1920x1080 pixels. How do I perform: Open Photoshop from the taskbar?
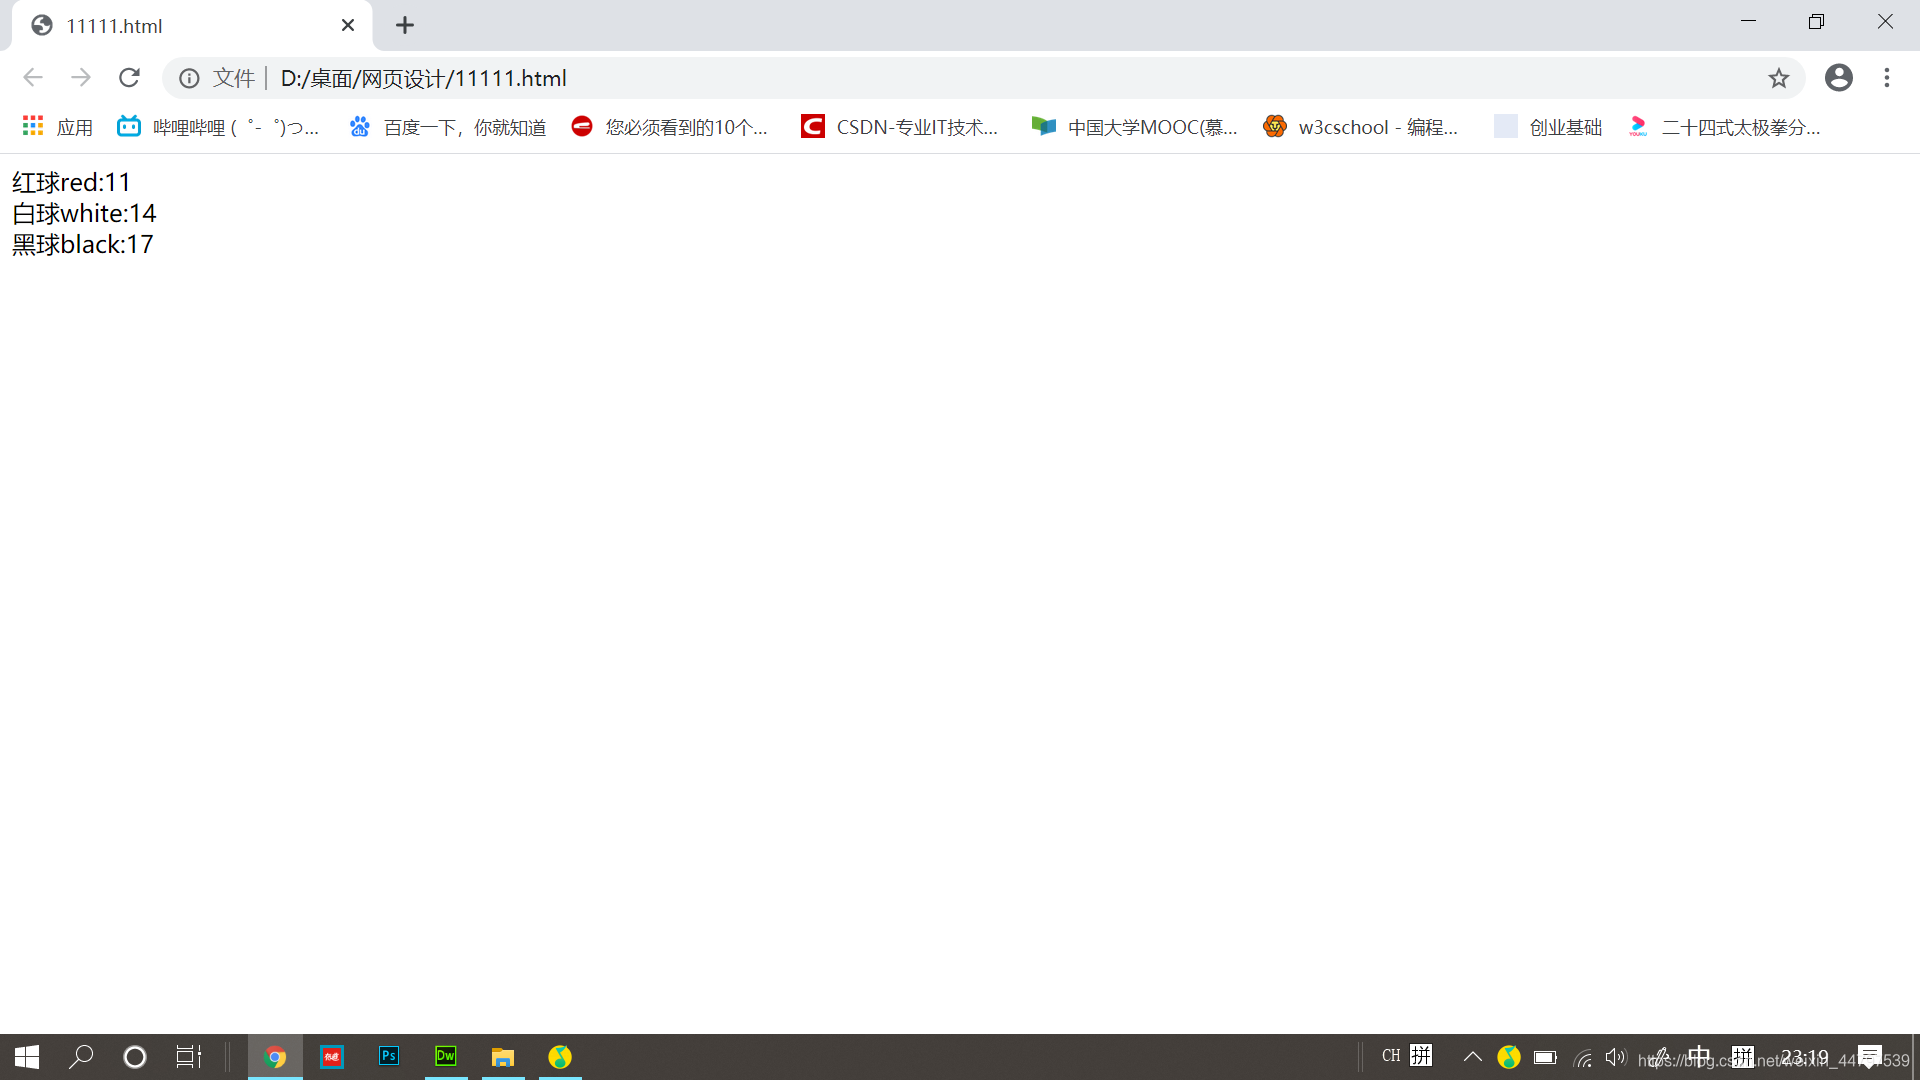[389, 1056]
